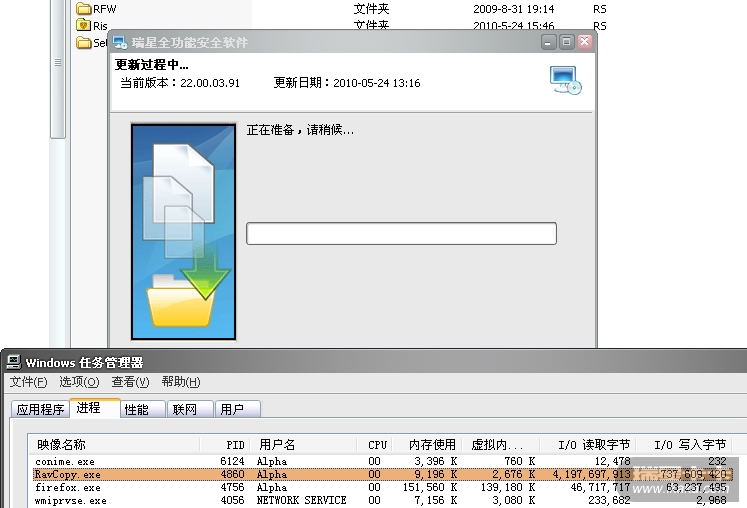Sort processes by PID column header
747x508 pixels.
click(x=225, y=445)
